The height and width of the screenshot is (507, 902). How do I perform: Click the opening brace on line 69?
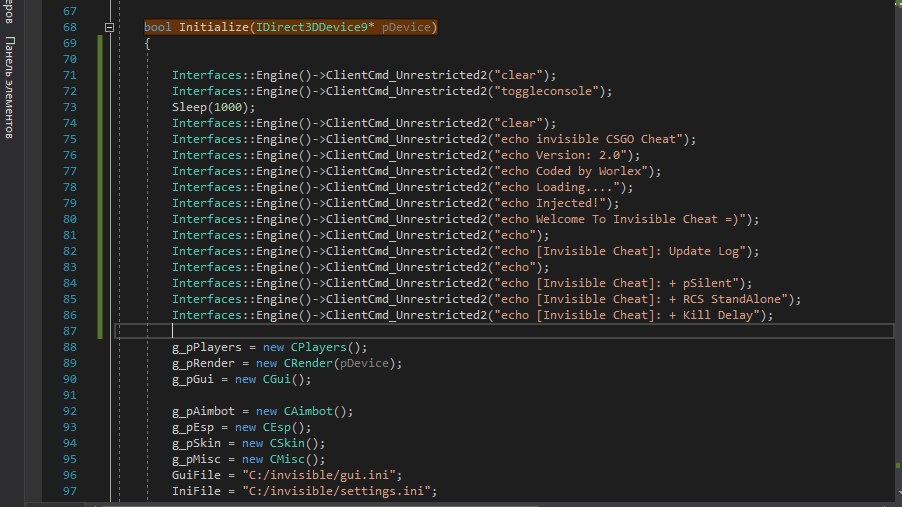pyautogui.click(x=147, y=43)
